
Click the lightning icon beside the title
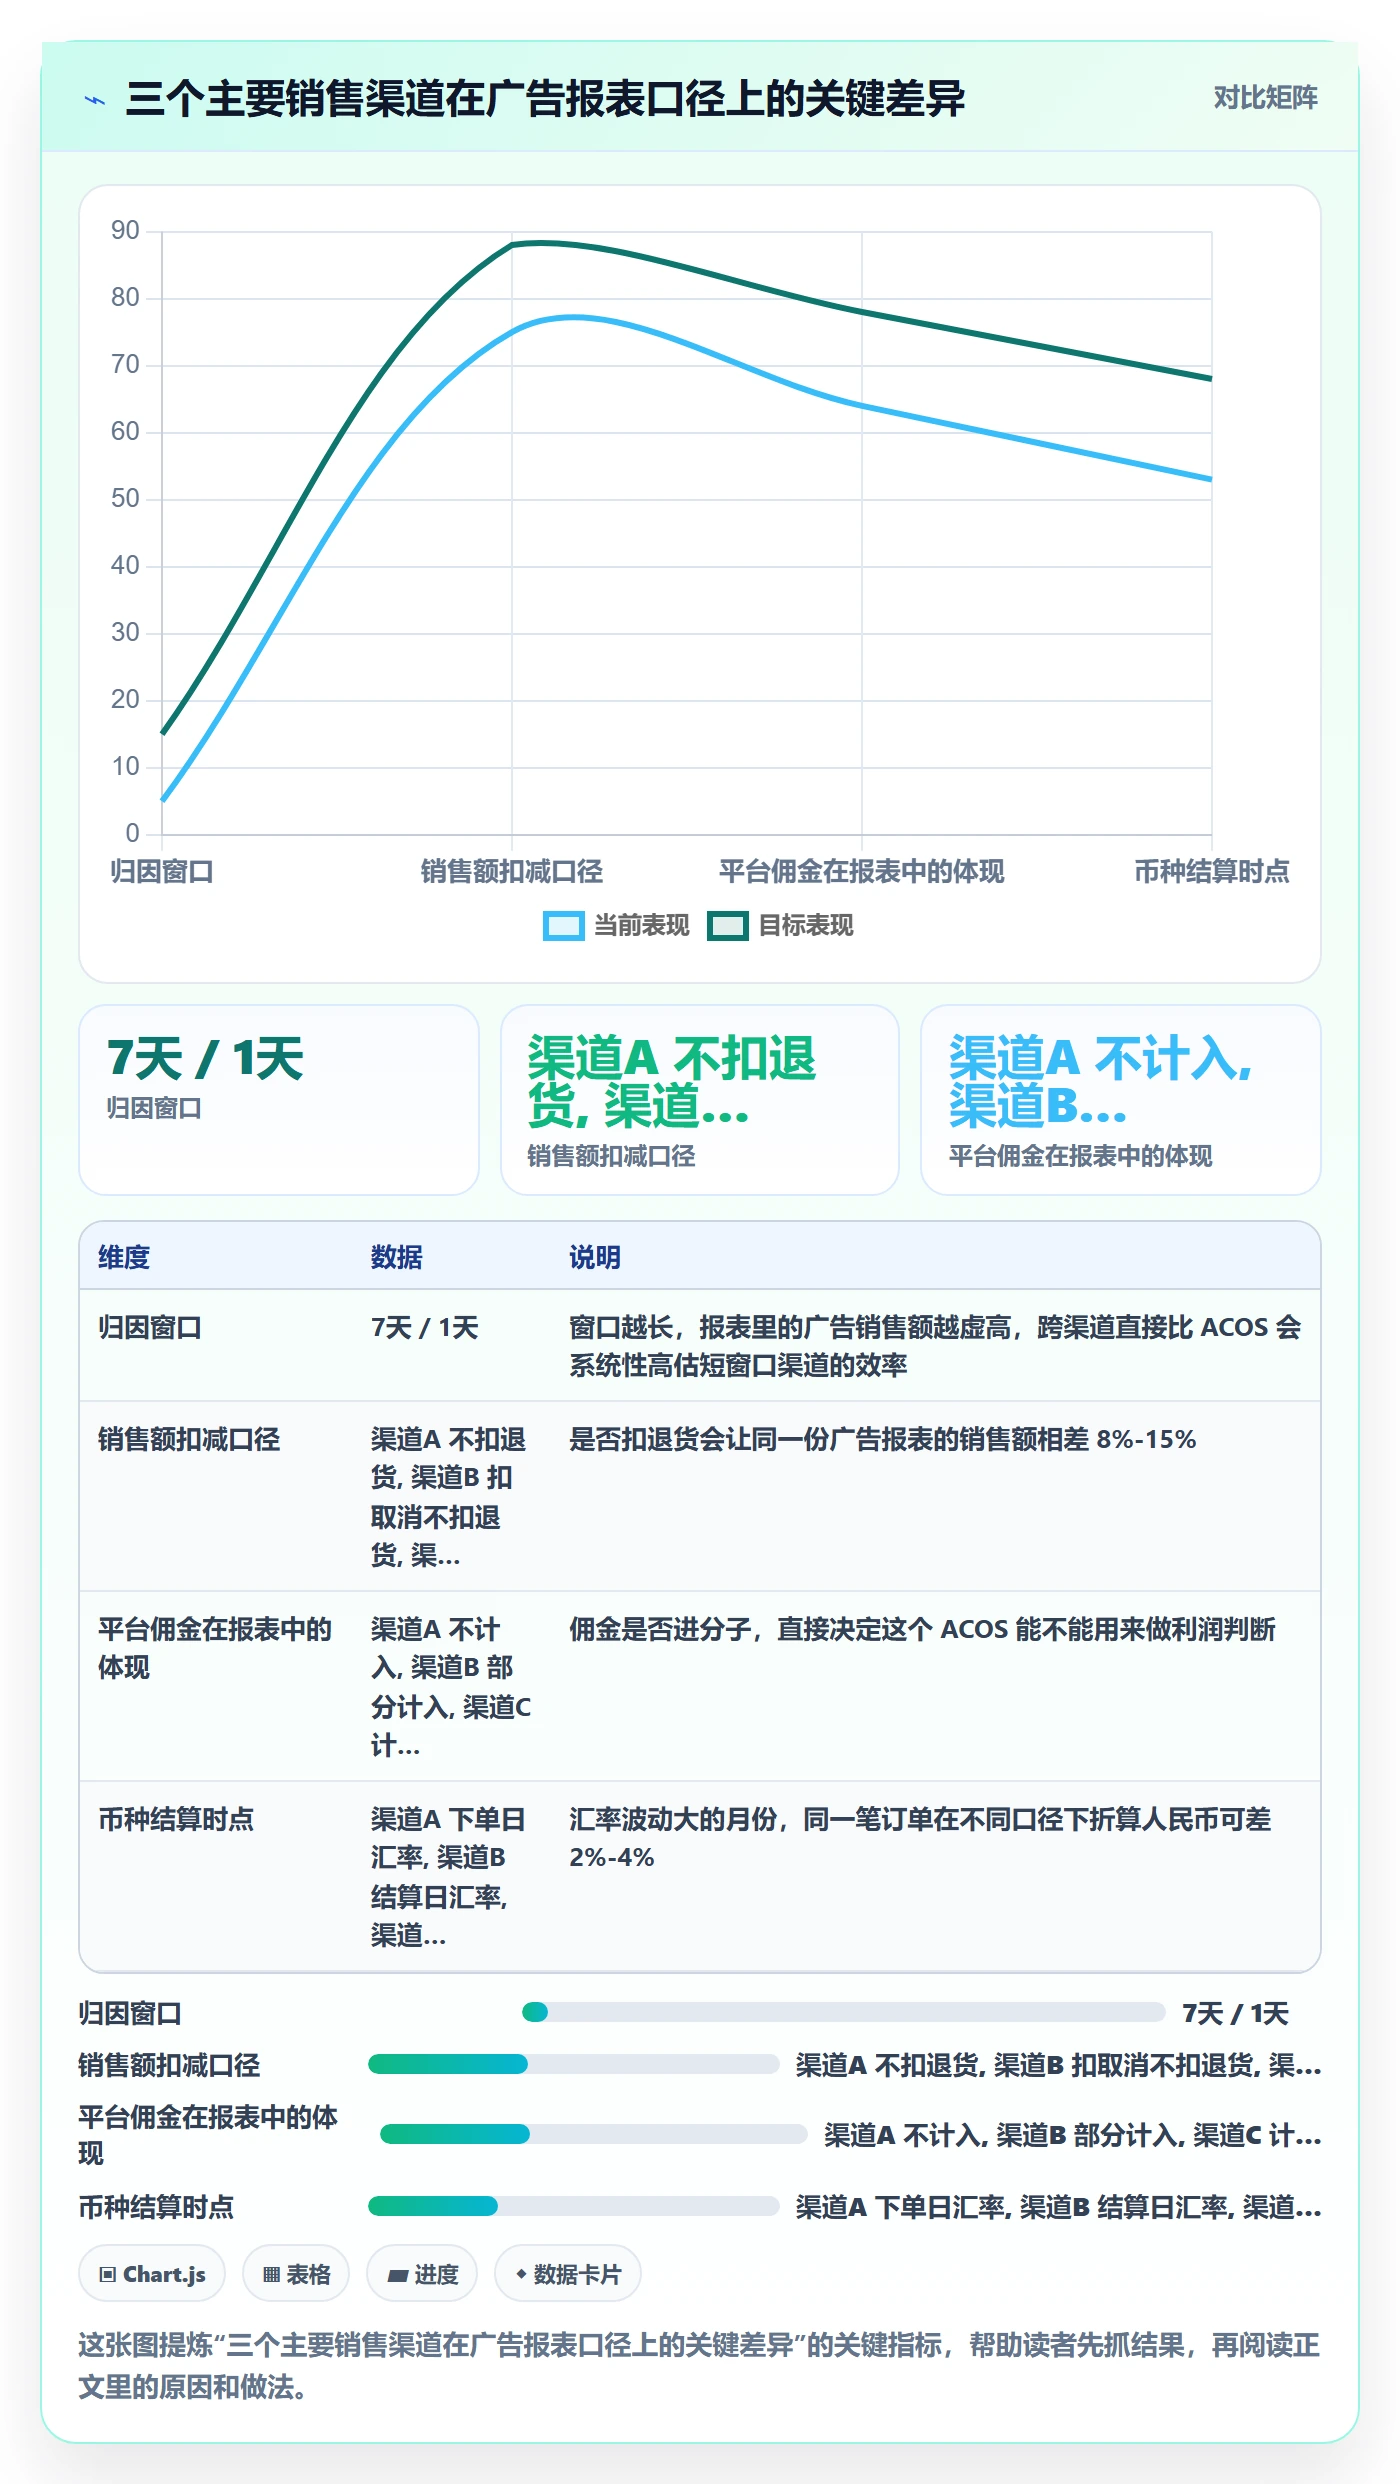[95, 100]
